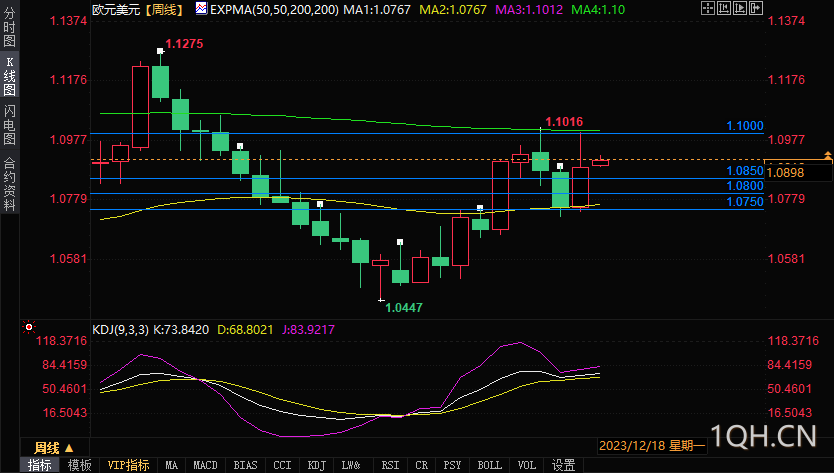This screenshot has width=834, height=473.
Task: Select the 模板 bottom tab
Action: point(79,465)
